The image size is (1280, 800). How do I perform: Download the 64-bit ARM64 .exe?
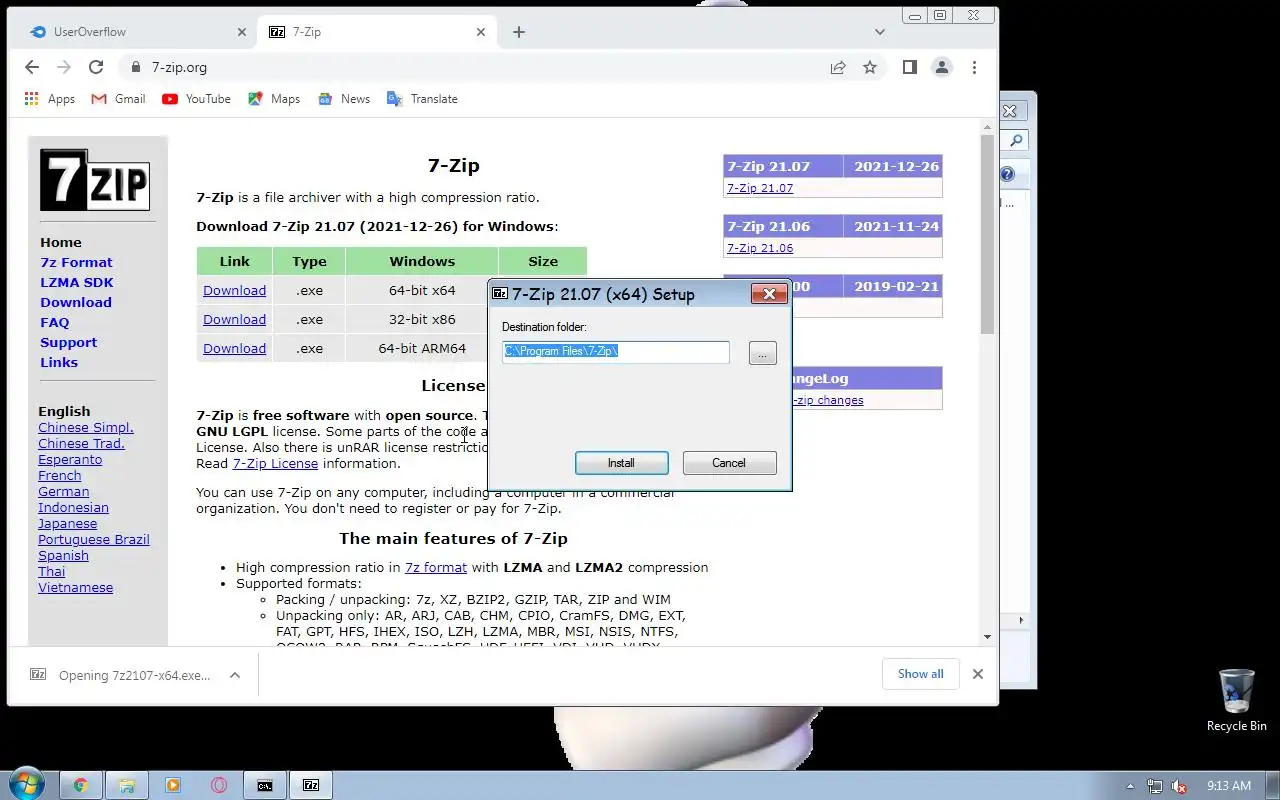234,348
